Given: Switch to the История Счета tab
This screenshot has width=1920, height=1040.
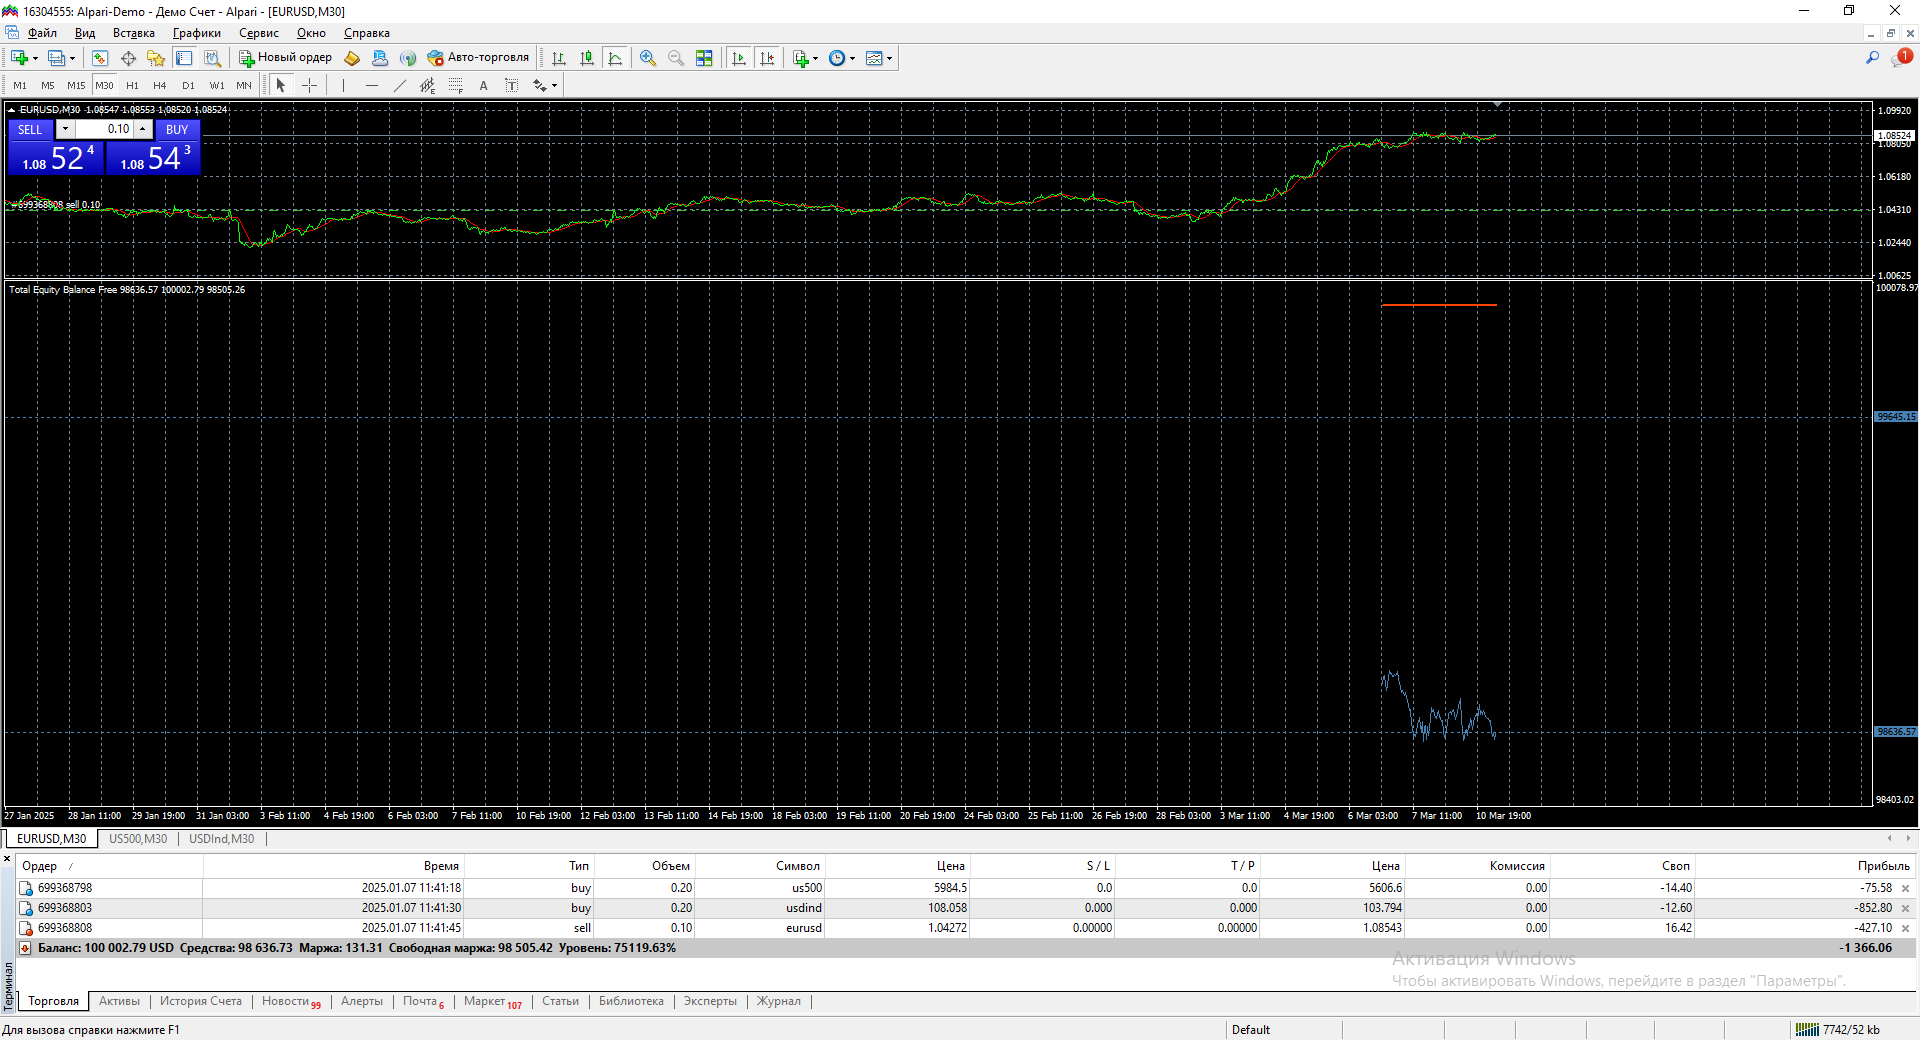Looking at the screenshot, I should click(201, 1001).
